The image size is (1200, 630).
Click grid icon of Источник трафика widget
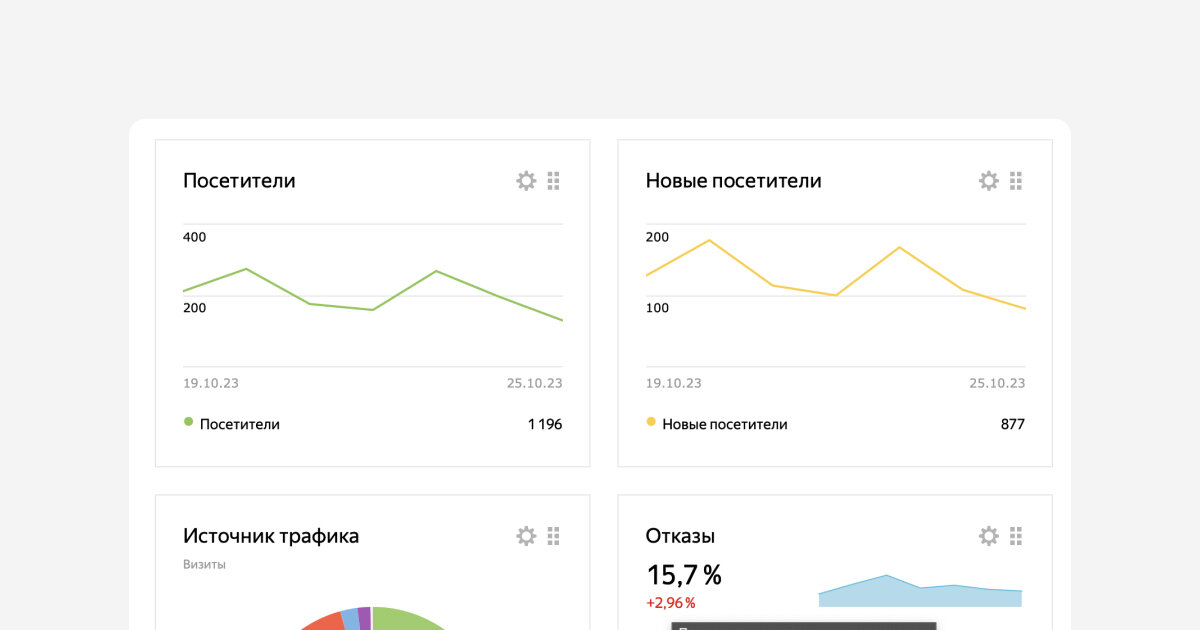coord(554,536)
